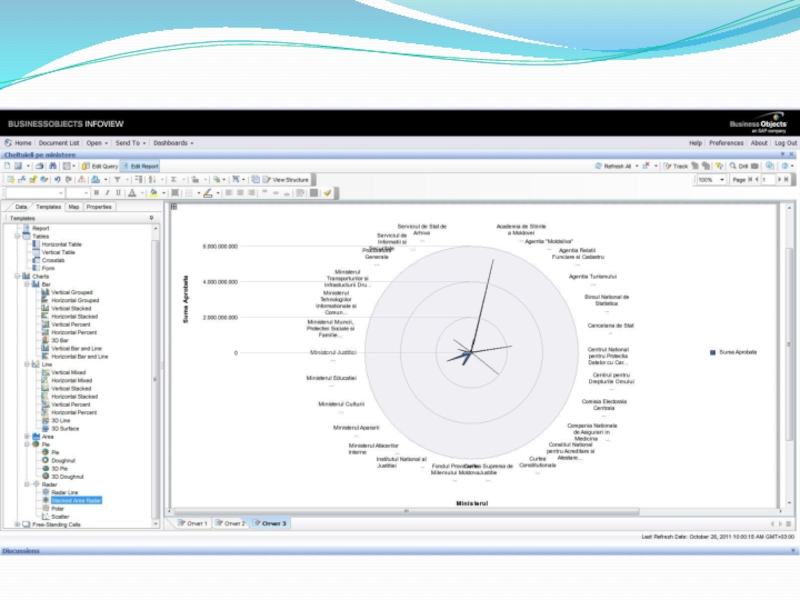
Task: Select the 3D Pie chart template
Action: [59, 468]
